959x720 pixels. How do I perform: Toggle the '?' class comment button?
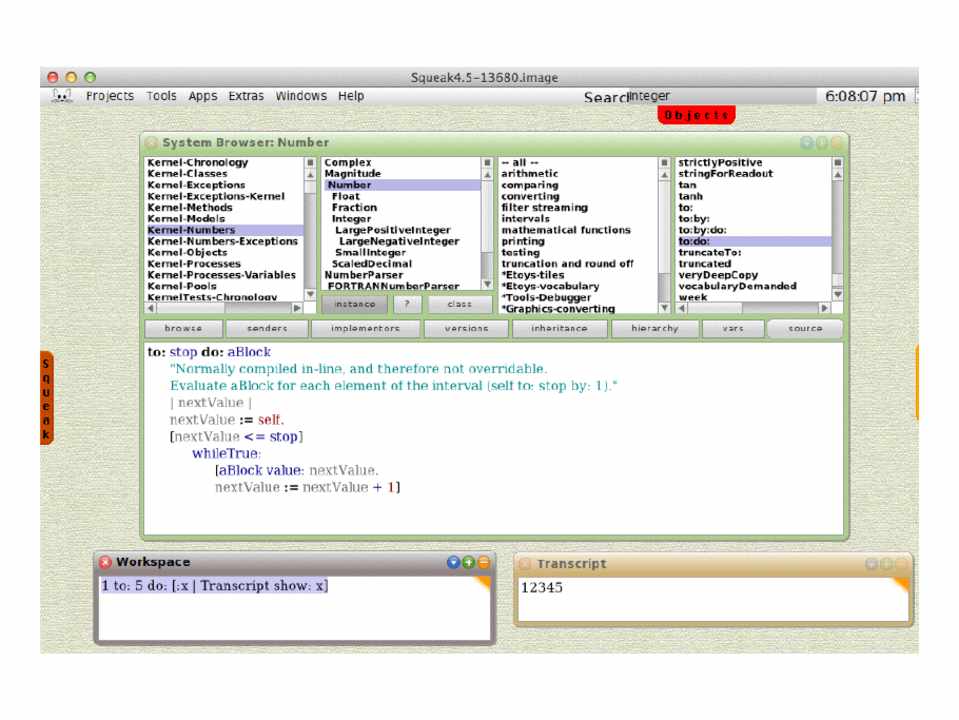[x=406, y=304]
